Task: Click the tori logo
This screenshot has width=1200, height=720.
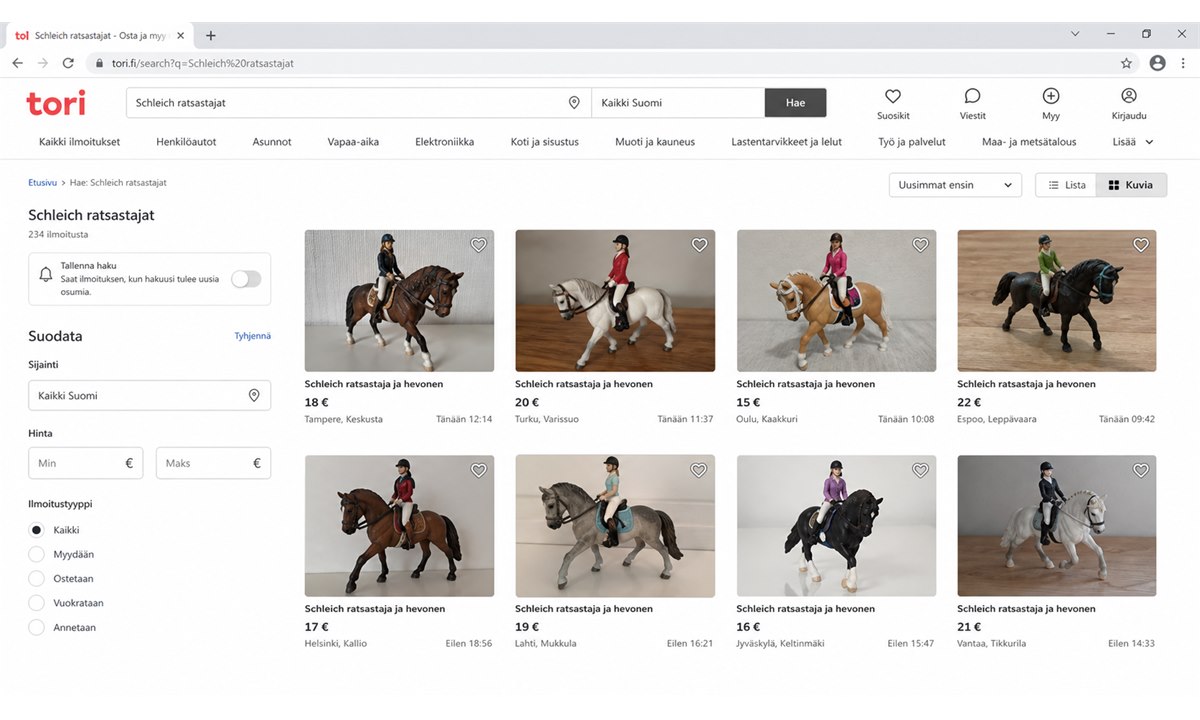Action: click(56, 103)
